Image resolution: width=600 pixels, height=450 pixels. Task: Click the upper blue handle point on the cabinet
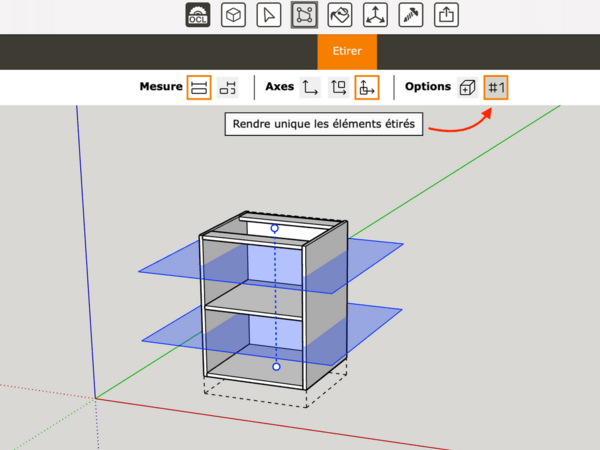(x=275, y=229)
